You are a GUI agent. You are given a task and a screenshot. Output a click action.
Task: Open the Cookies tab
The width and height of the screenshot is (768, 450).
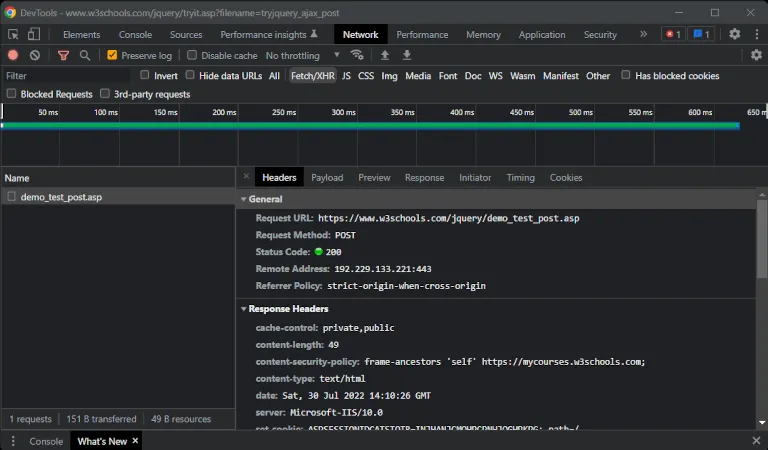[566, 177]
